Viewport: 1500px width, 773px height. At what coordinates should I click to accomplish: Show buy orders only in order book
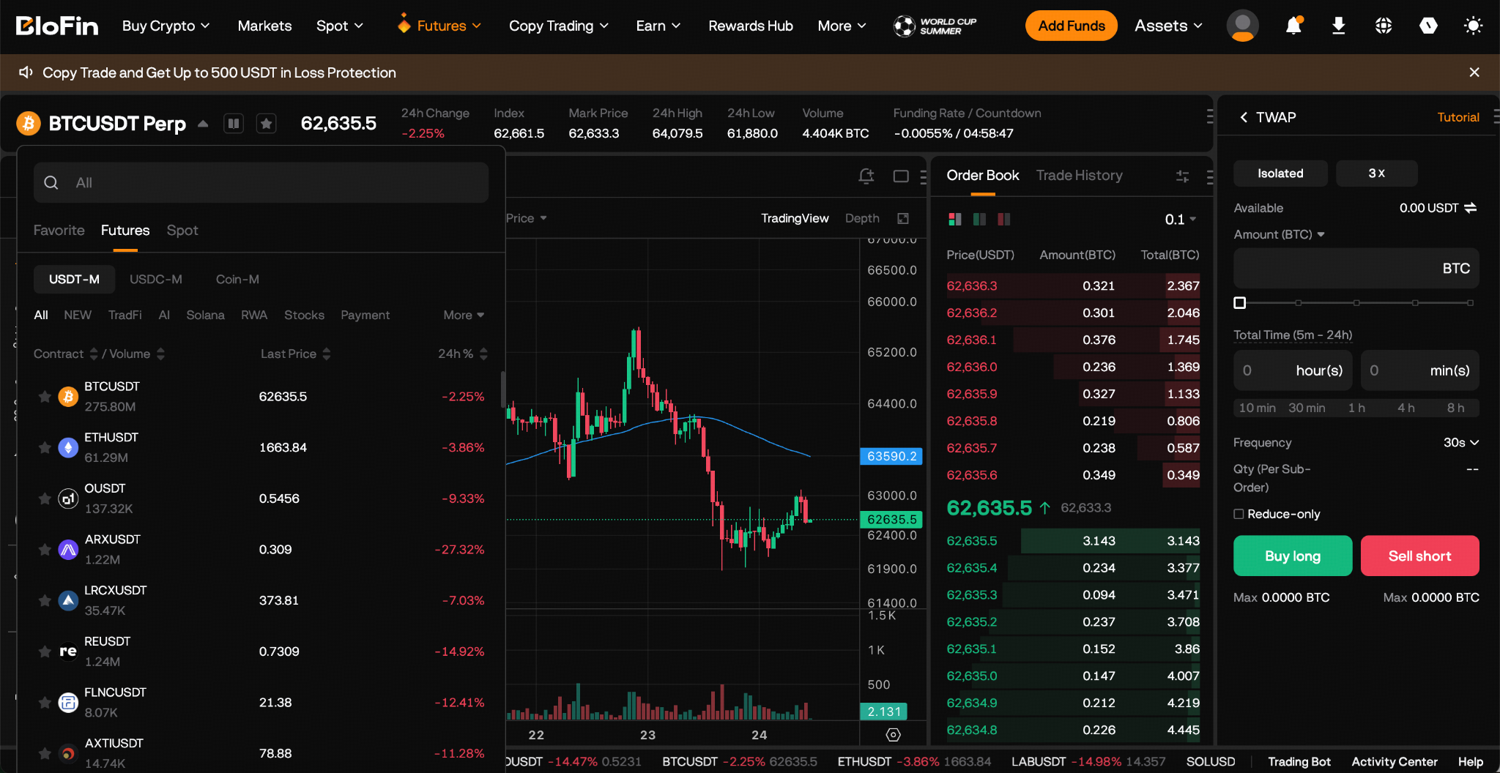click(979, 219)
